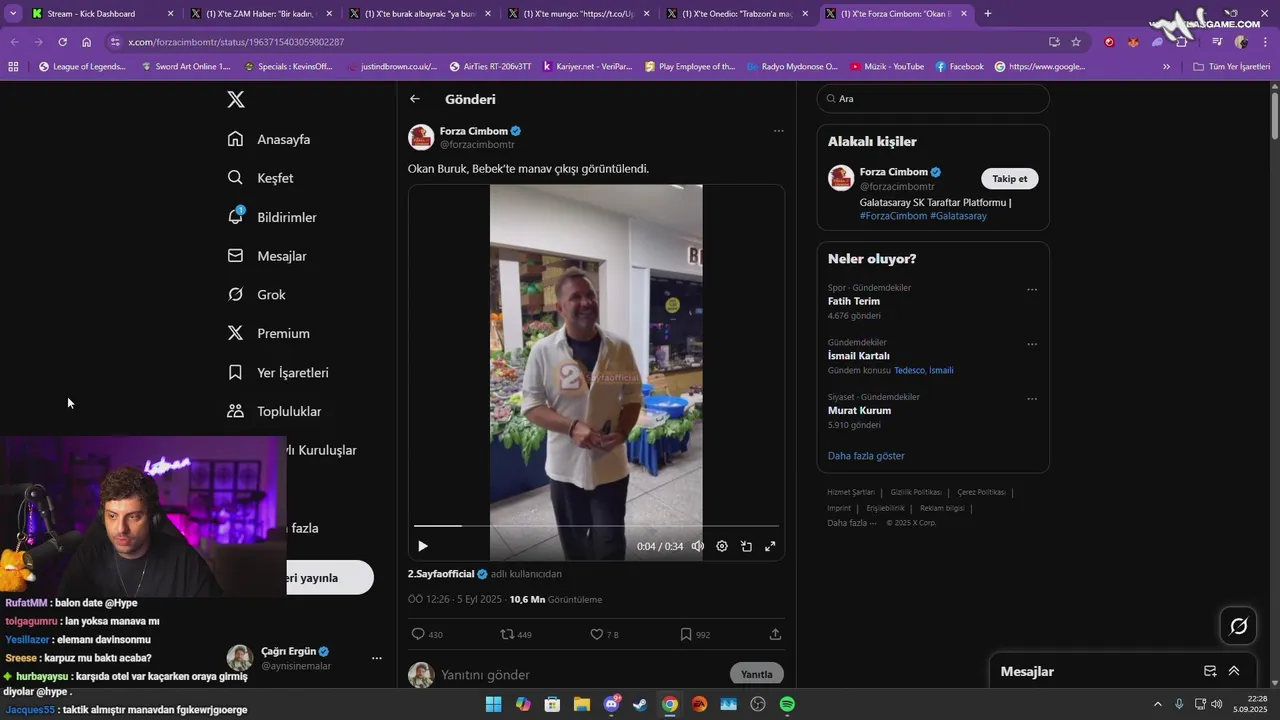Viewport: 1280px width, 720px height.
Task: Switch to X'te ZAM Haber tab
Action: tap(261, 14)
